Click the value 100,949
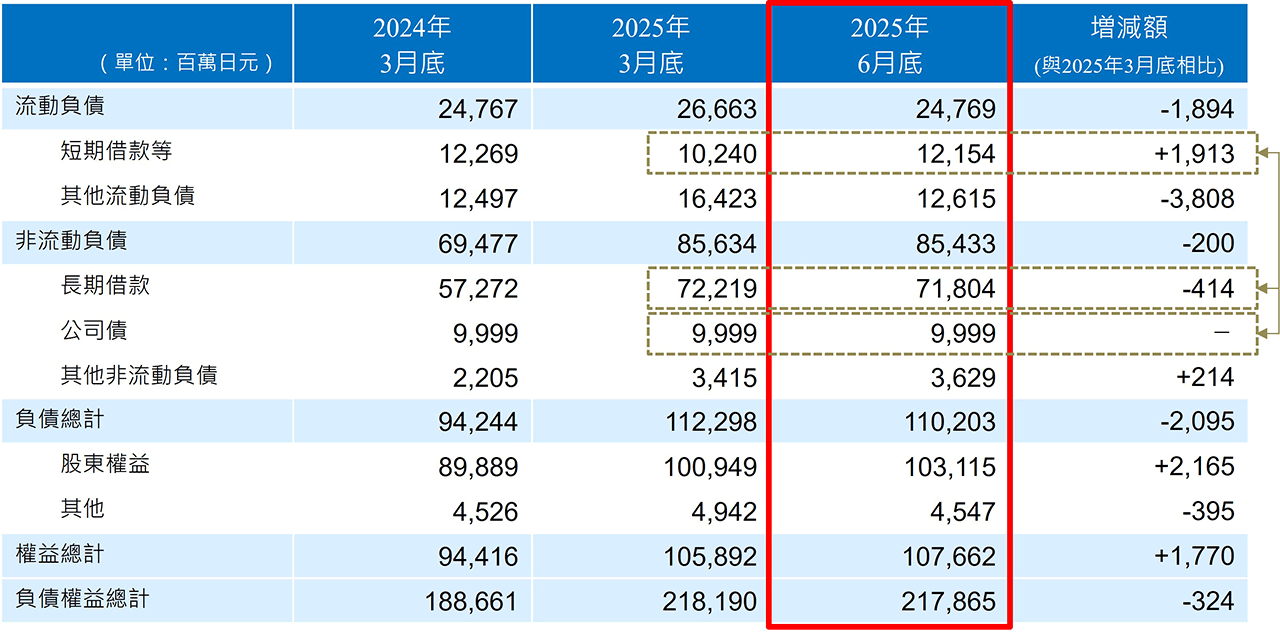This screenshot has height=633, width=1280. (x=711, y=468)
